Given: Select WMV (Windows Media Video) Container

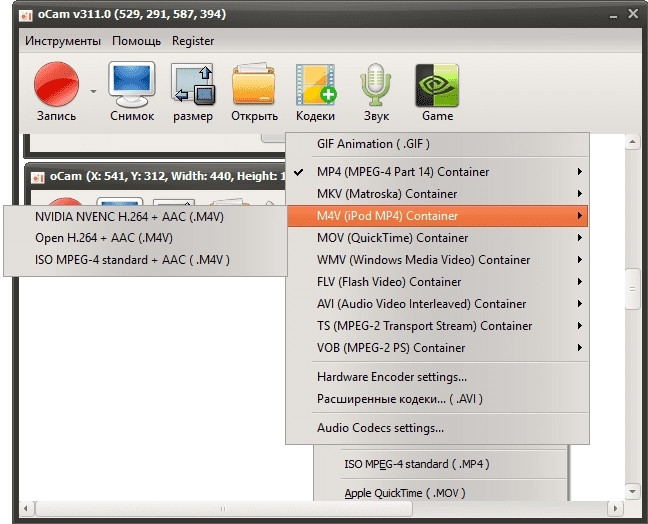Looking at the screenshot, I should click(x=437, y=260).
